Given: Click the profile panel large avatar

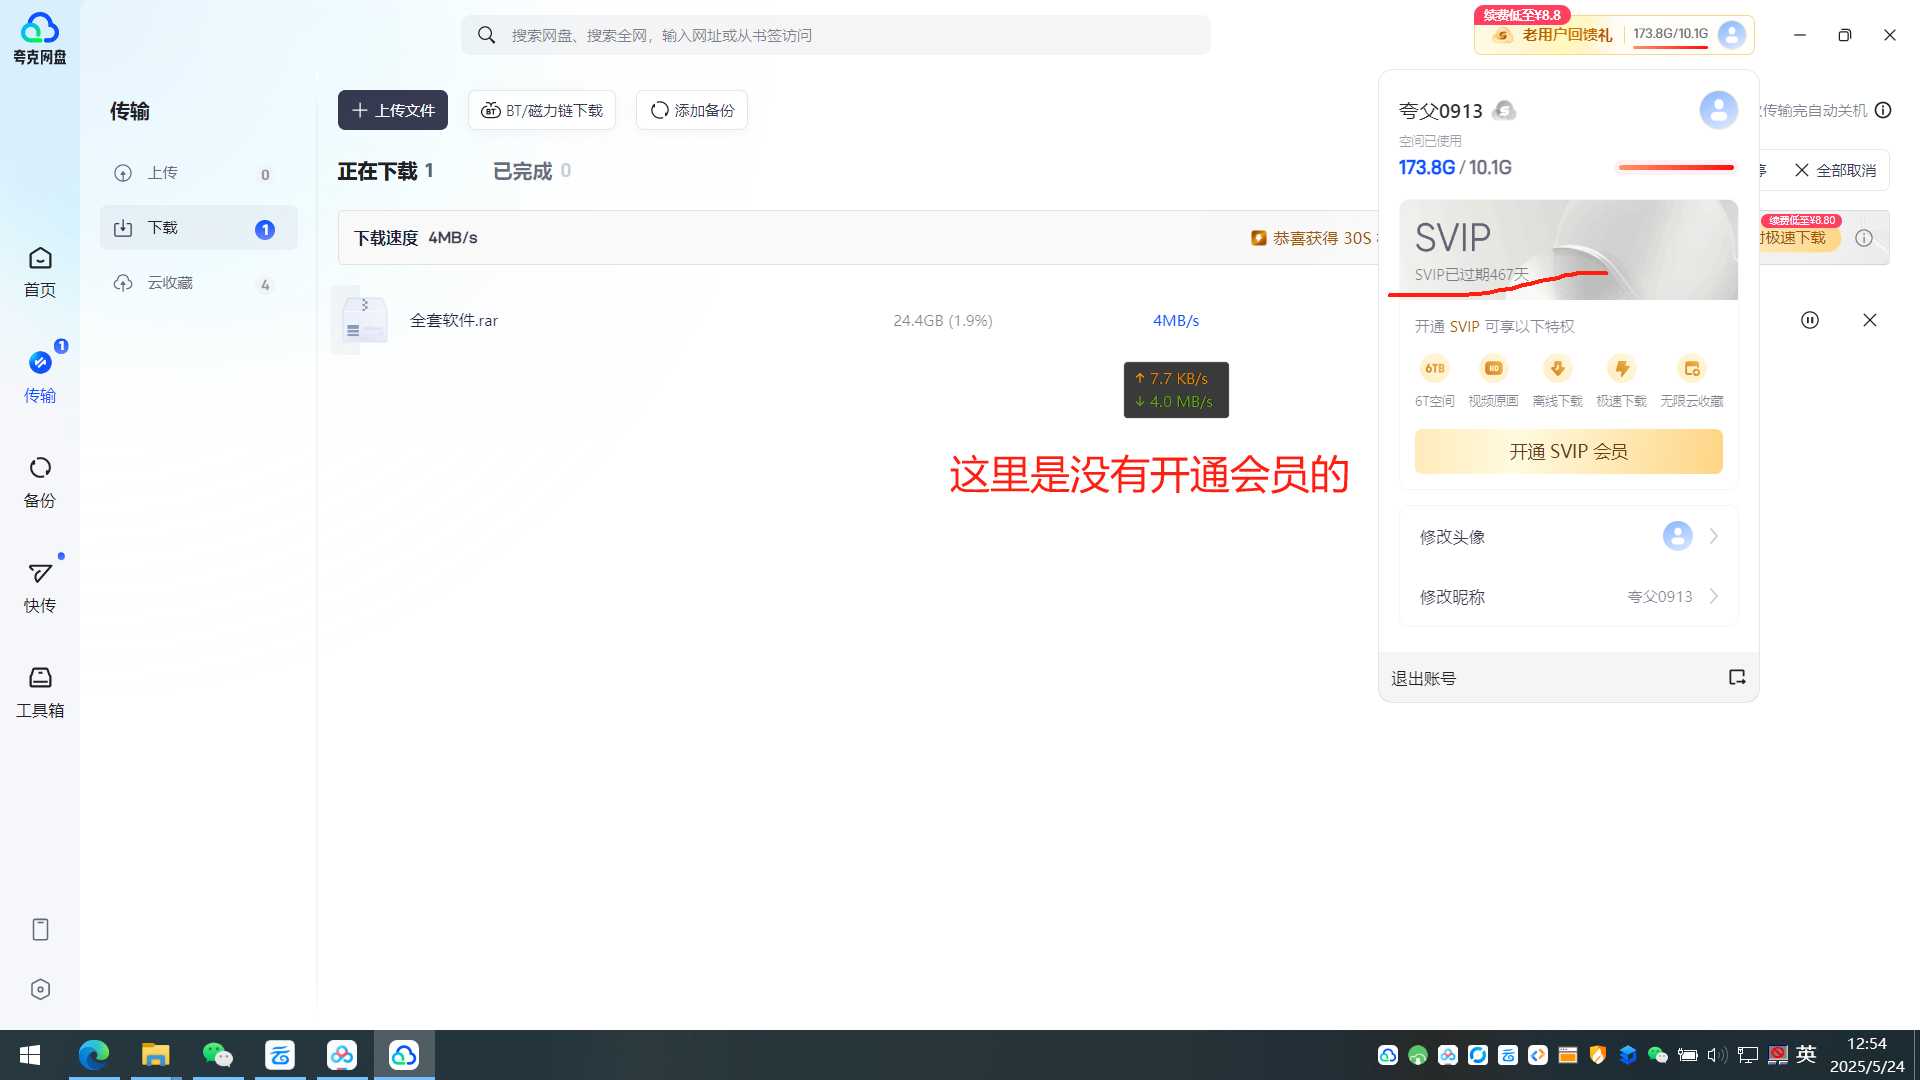Looking at the screenshot, I should click(x=1719, y=110).
